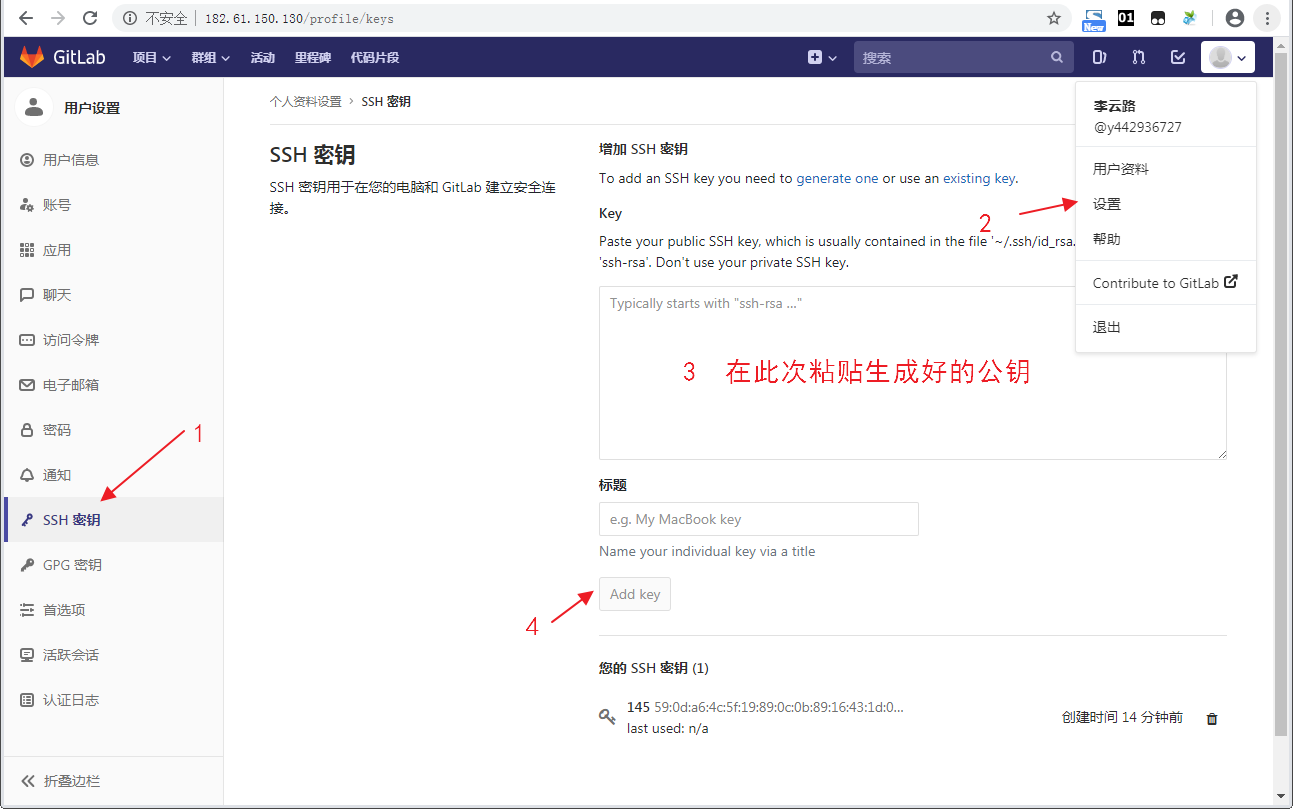Delete SSH key 145 with trash icon
This screenshot has width=1293, height=809.
point(1212,718)
